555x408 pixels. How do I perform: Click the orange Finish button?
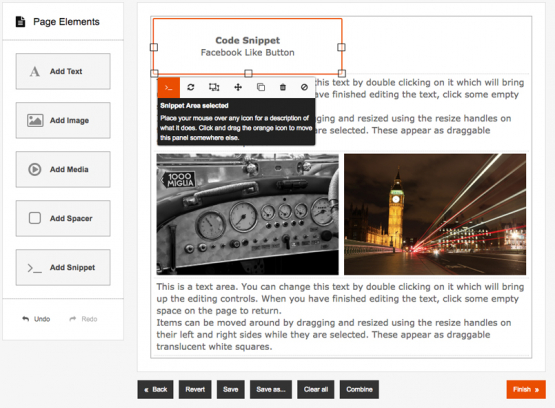[526, 389]
